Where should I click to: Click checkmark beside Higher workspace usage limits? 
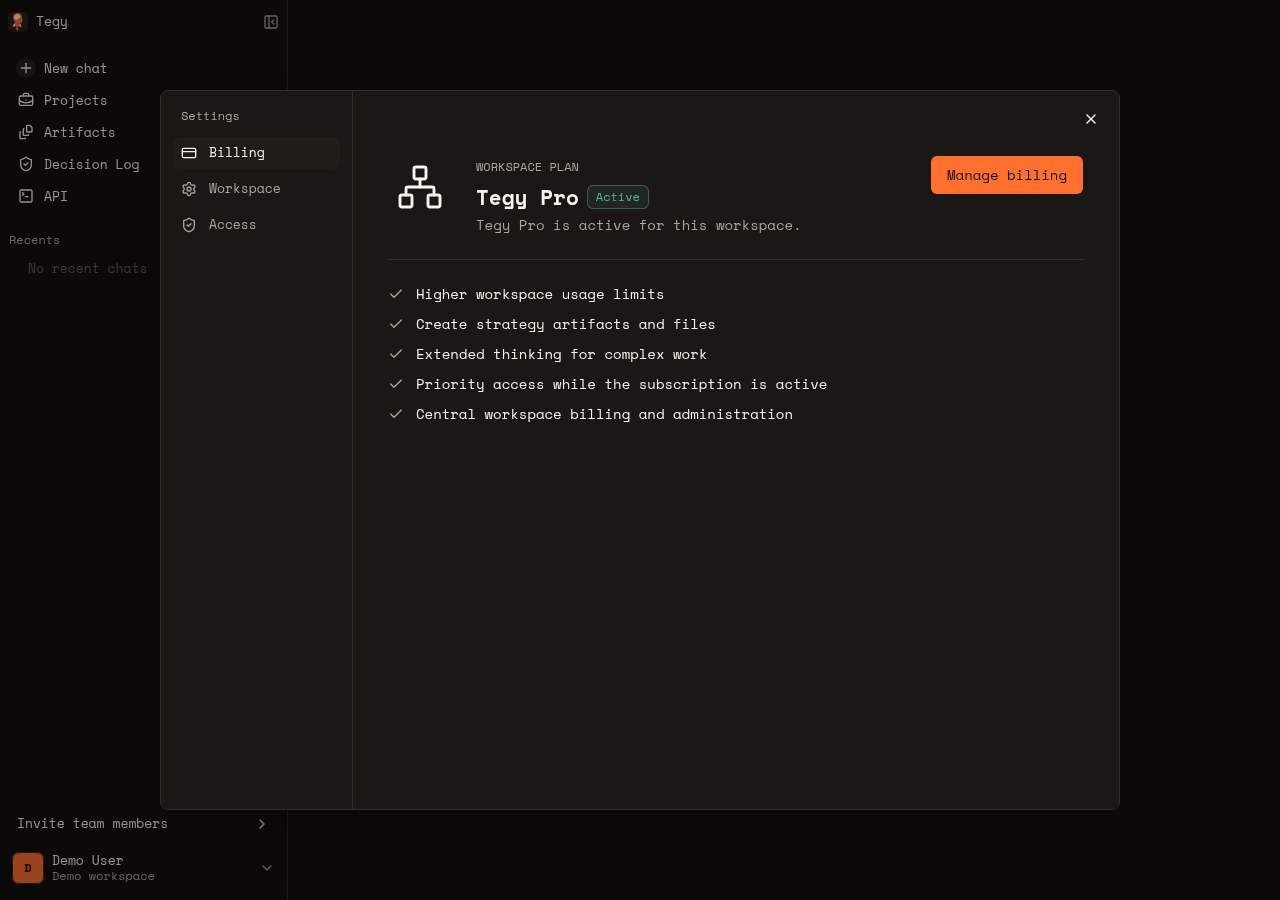coord(396,294)
